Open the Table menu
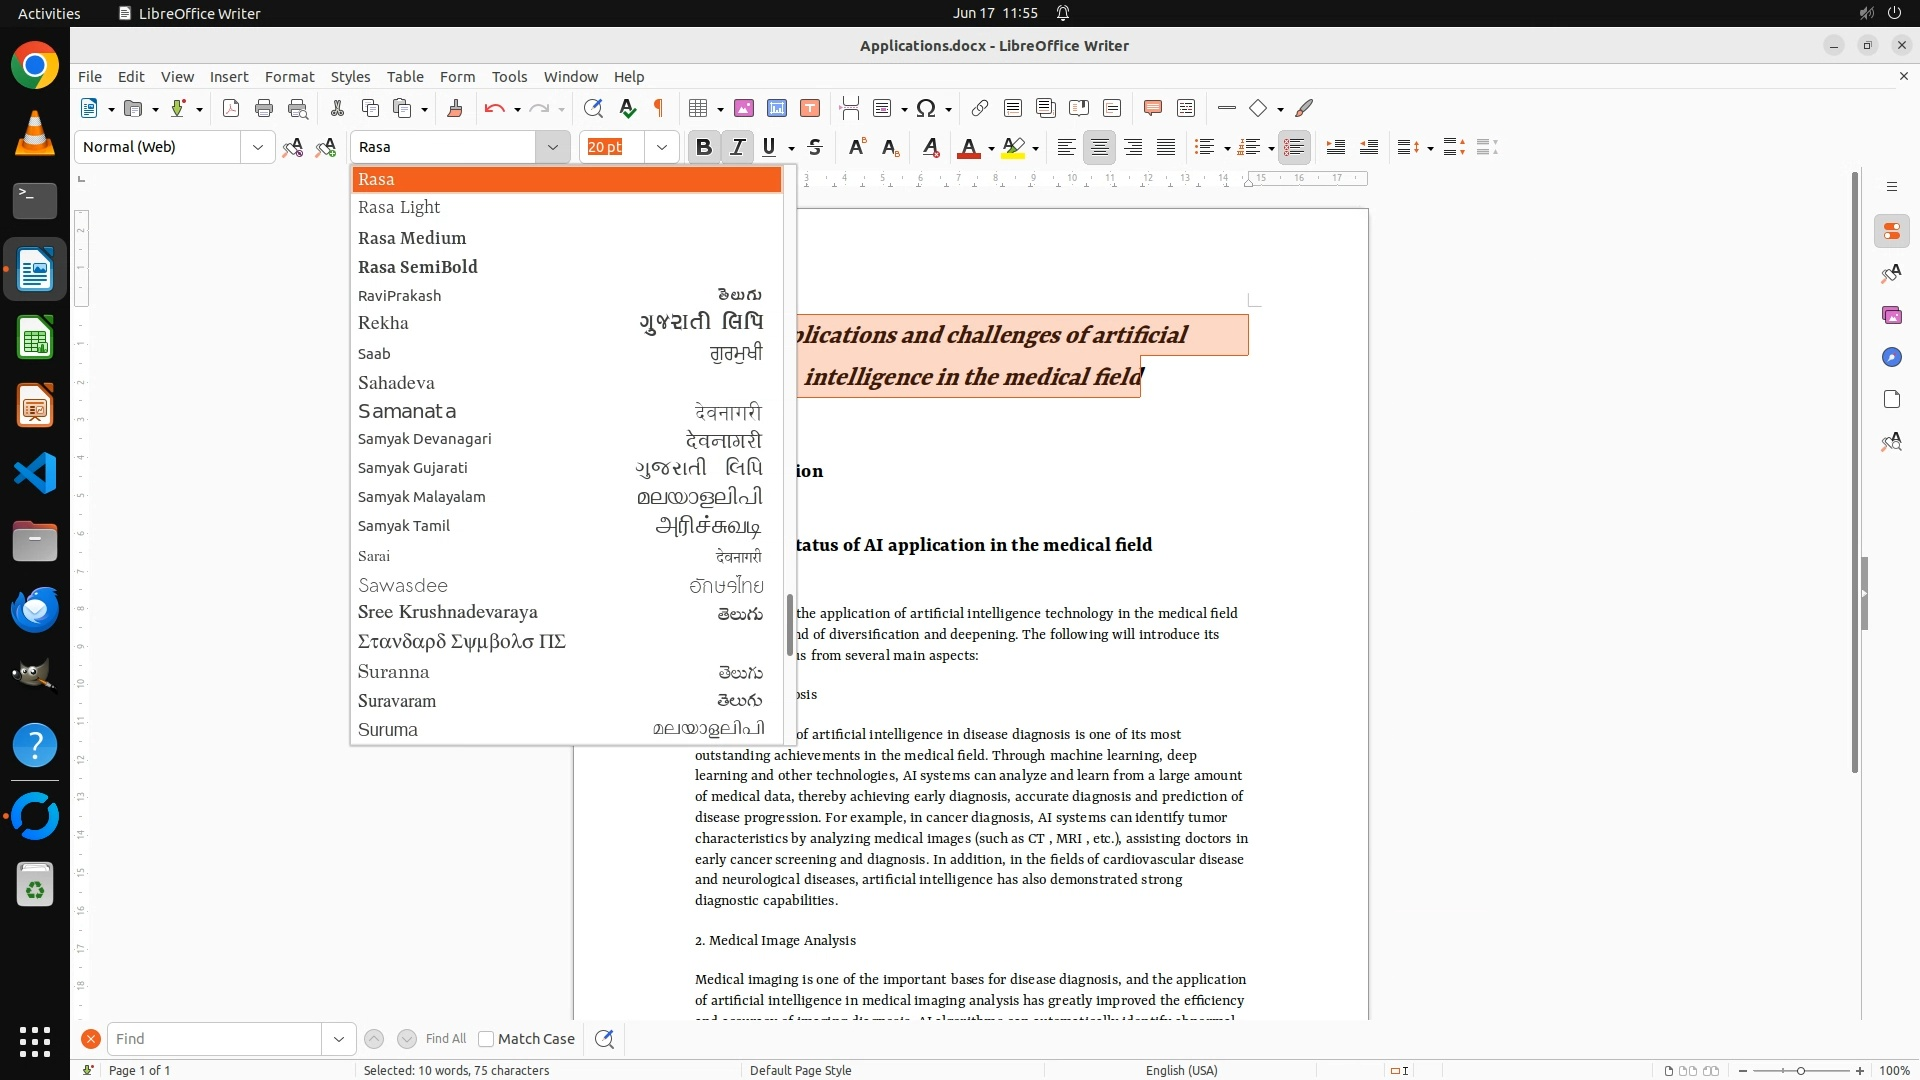Screen dimensions: 1920x1080 coord(405,76)
